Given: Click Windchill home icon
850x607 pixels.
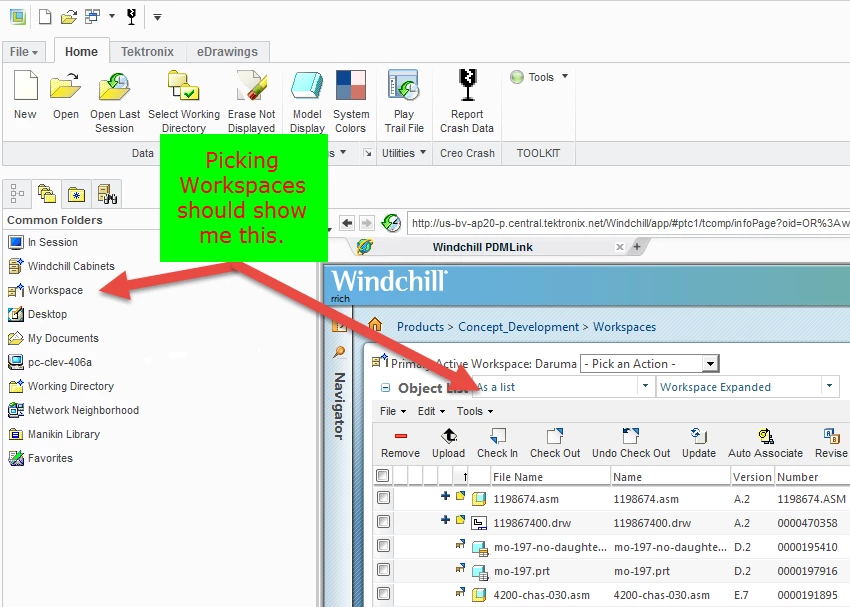Looking at the screenshot, I should (x=375, y=325).
